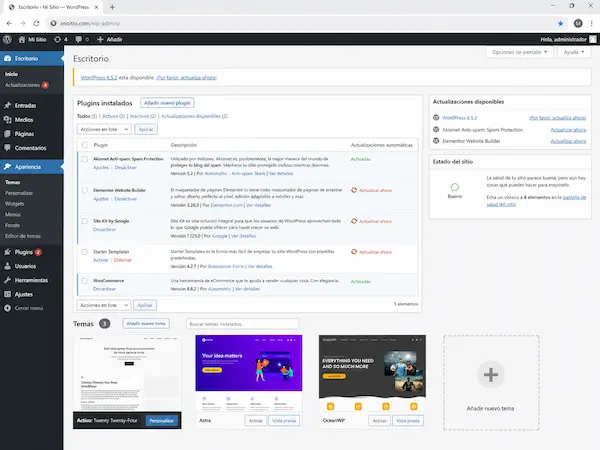This screenshot has height=450, width=600.
Task: Open Editor de temas submenu item
Action: pyautogui.click(x=23, y=236)
